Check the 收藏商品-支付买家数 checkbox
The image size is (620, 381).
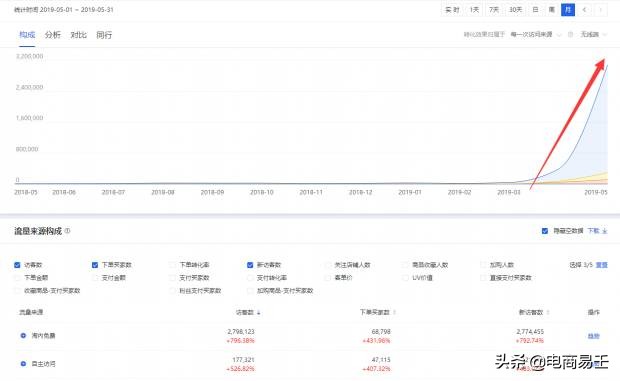click(17, 291)
